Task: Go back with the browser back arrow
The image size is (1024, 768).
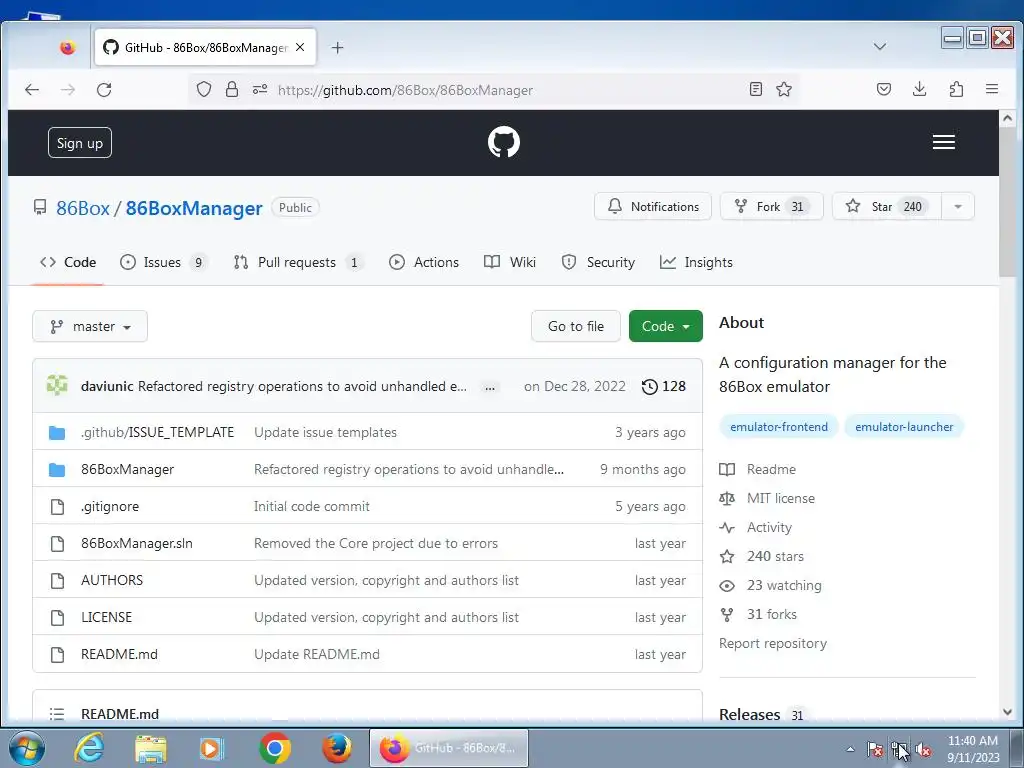Action: (32, 89)
